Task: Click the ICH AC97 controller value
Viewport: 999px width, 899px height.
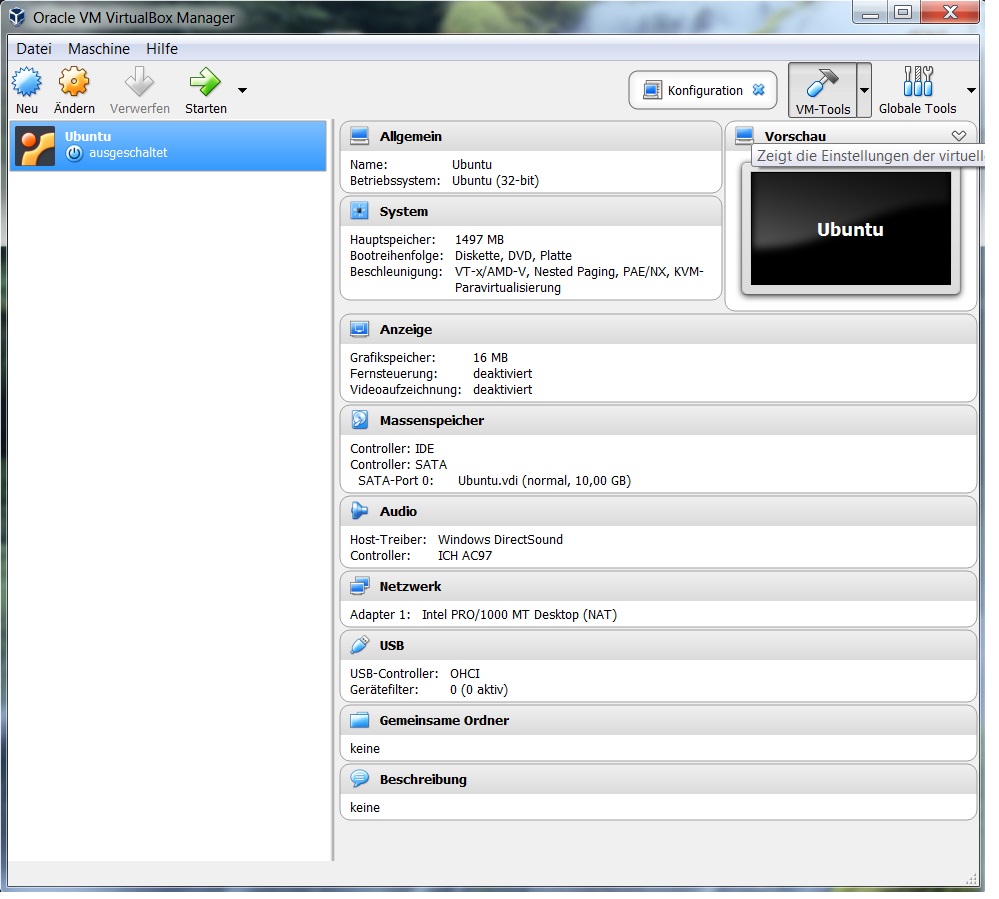Action: point(464,556)
